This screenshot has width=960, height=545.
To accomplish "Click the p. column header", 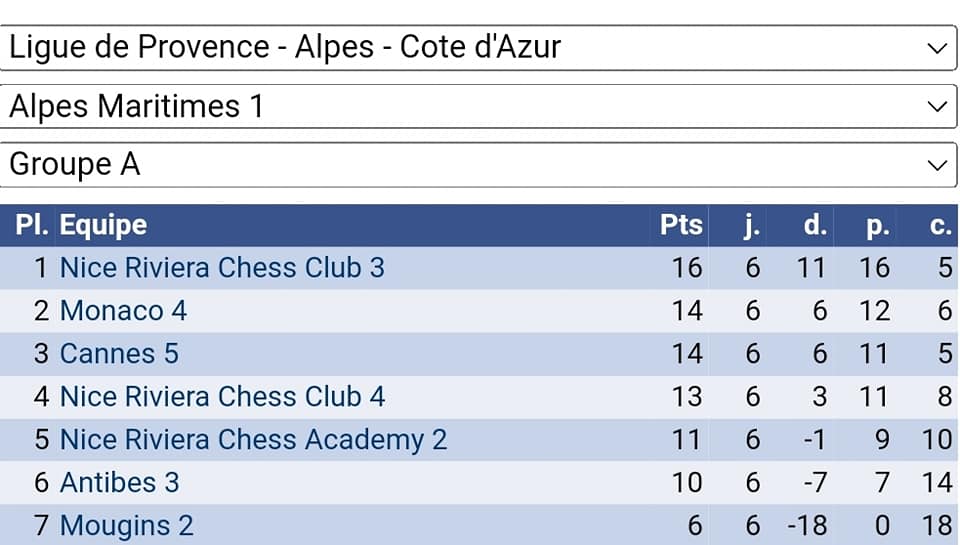I will pyautogui.click(x=877, y=226).
